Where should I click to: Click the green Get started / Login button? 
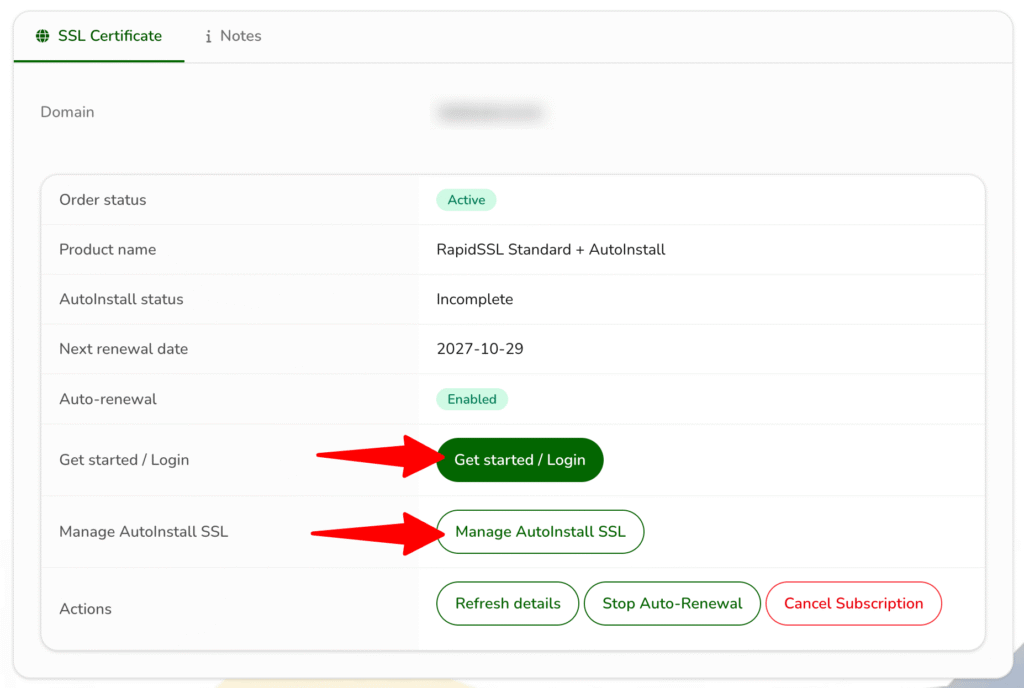pyautogui.click(x=520, y=460)
